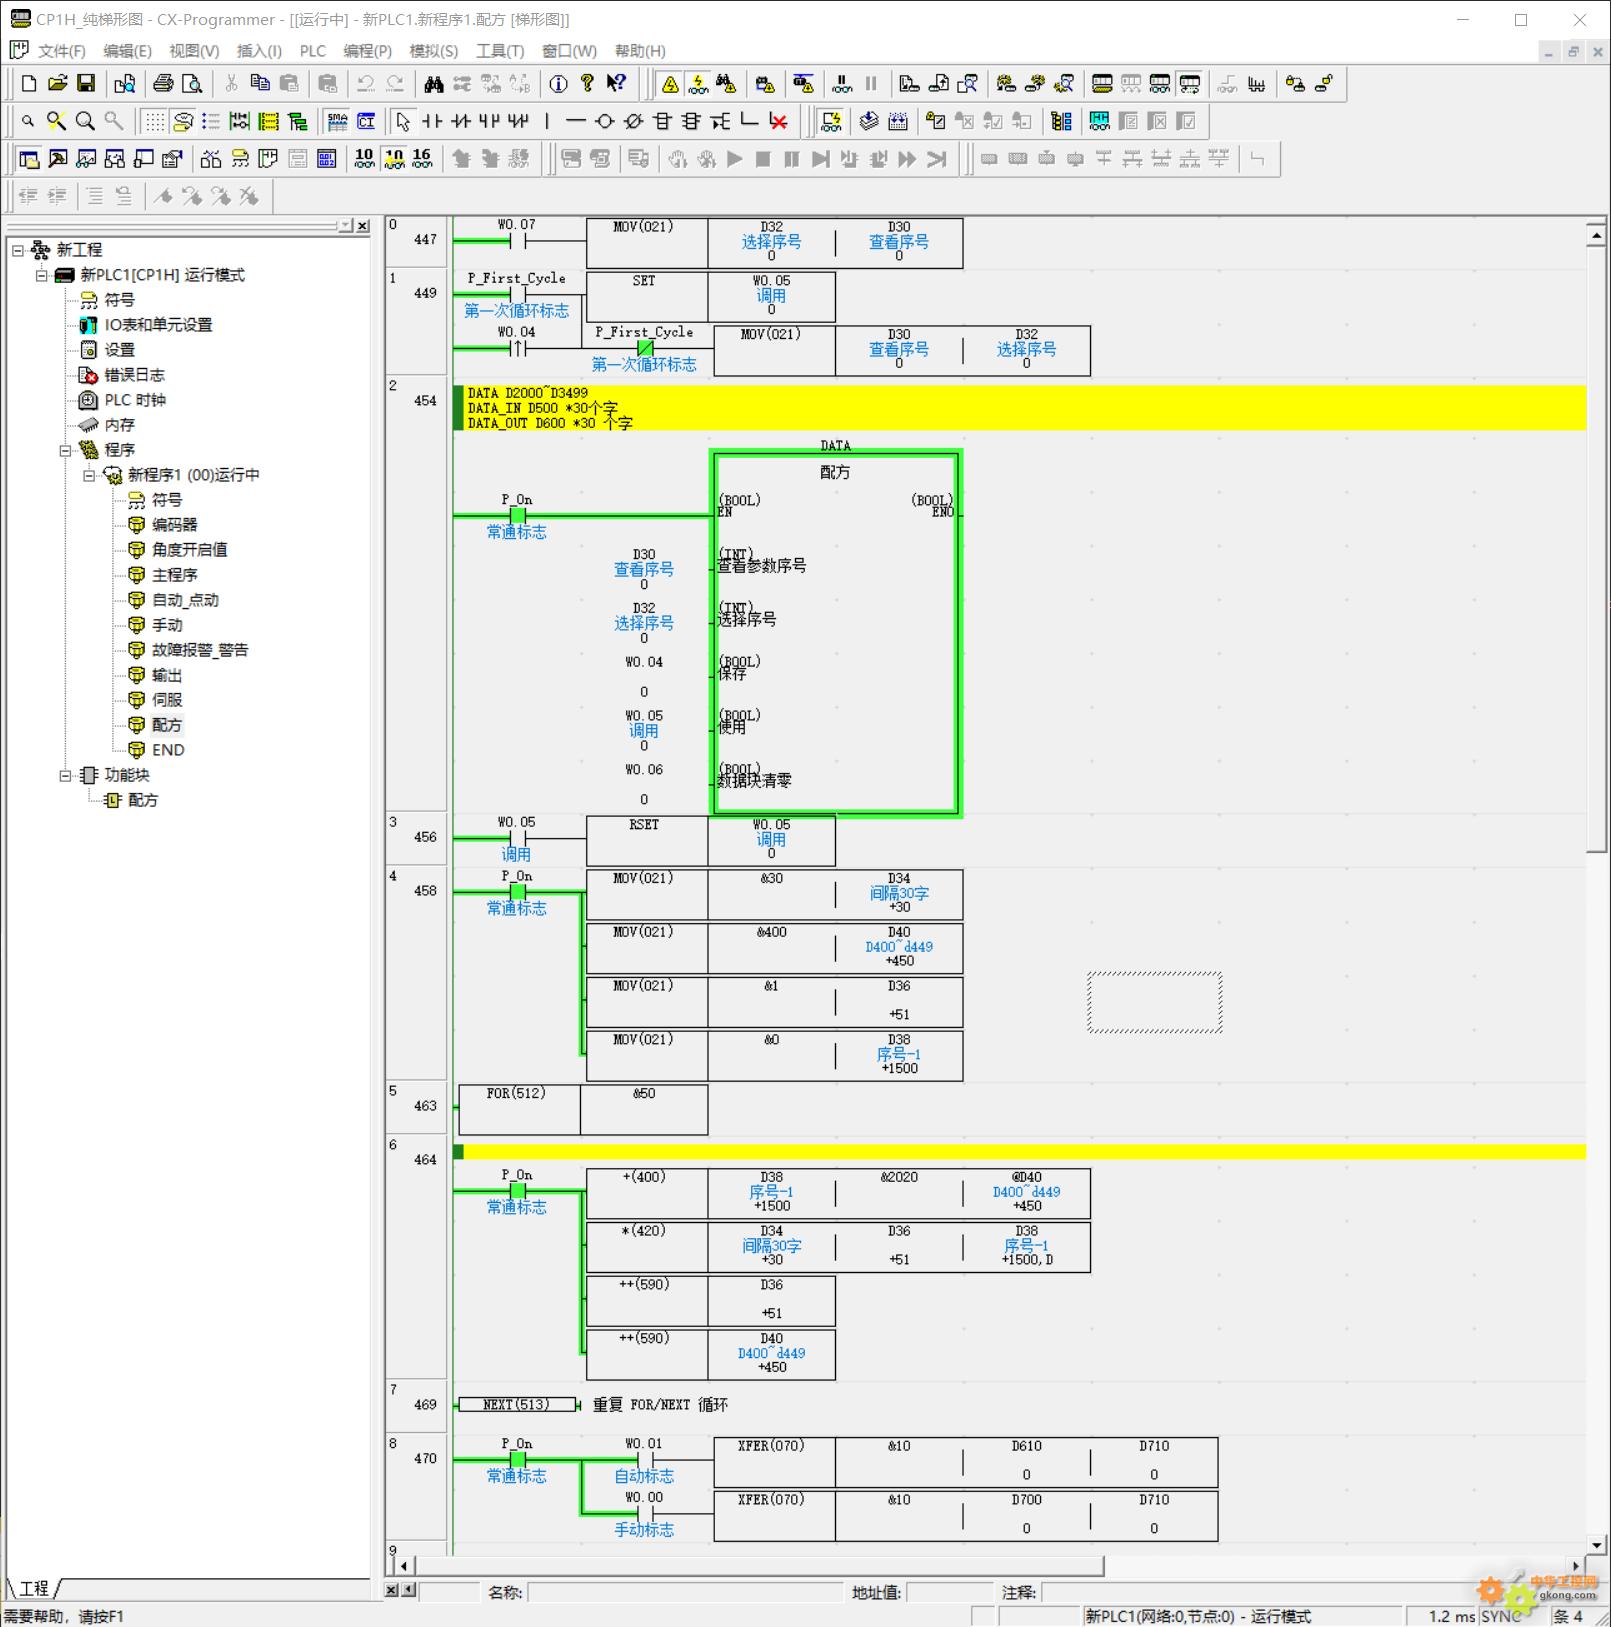
Task: Click the Print toolbar icon
Action: click(163, 84)
